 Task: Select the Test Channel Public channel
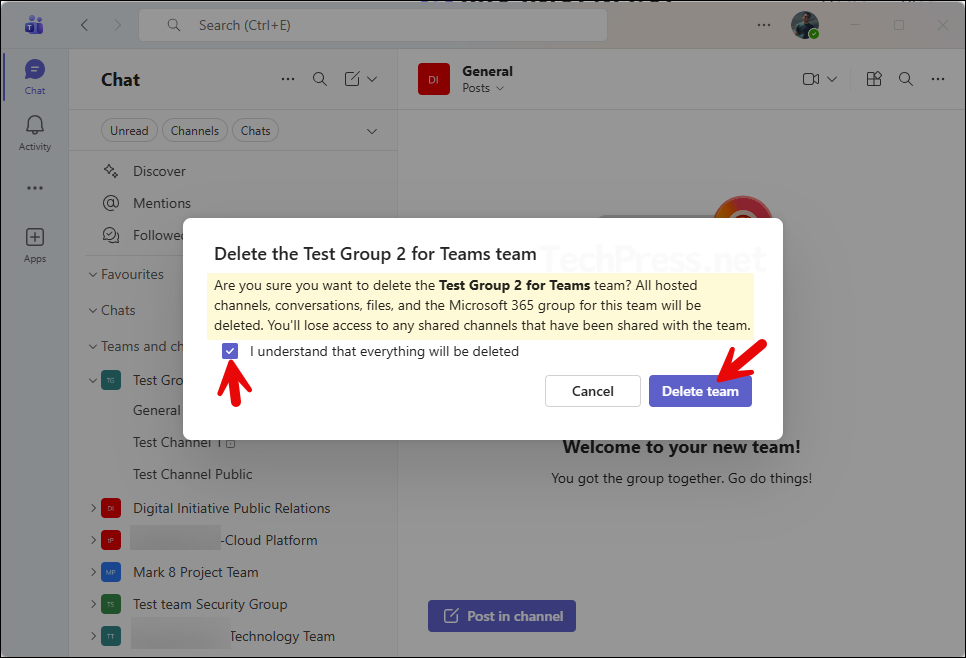[x=192, y=474]
